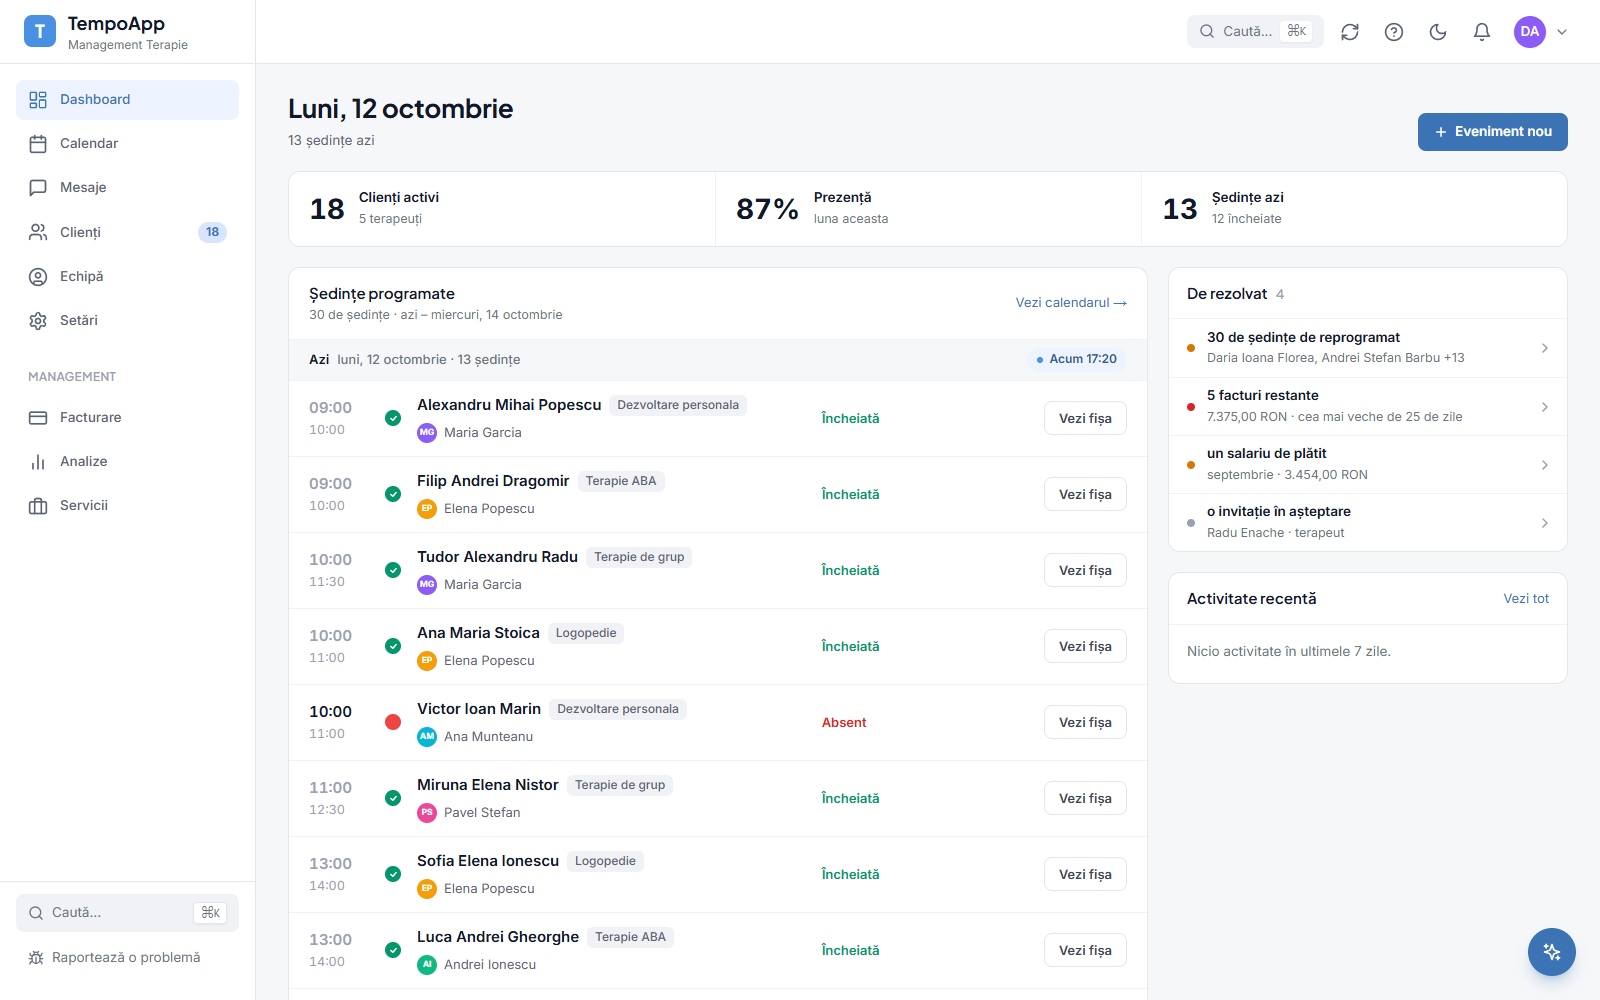Click the green check icon for Filip Andrei Dragomir
The width and height of the screenshot is (1600, 1000).
tap(393, 494)
